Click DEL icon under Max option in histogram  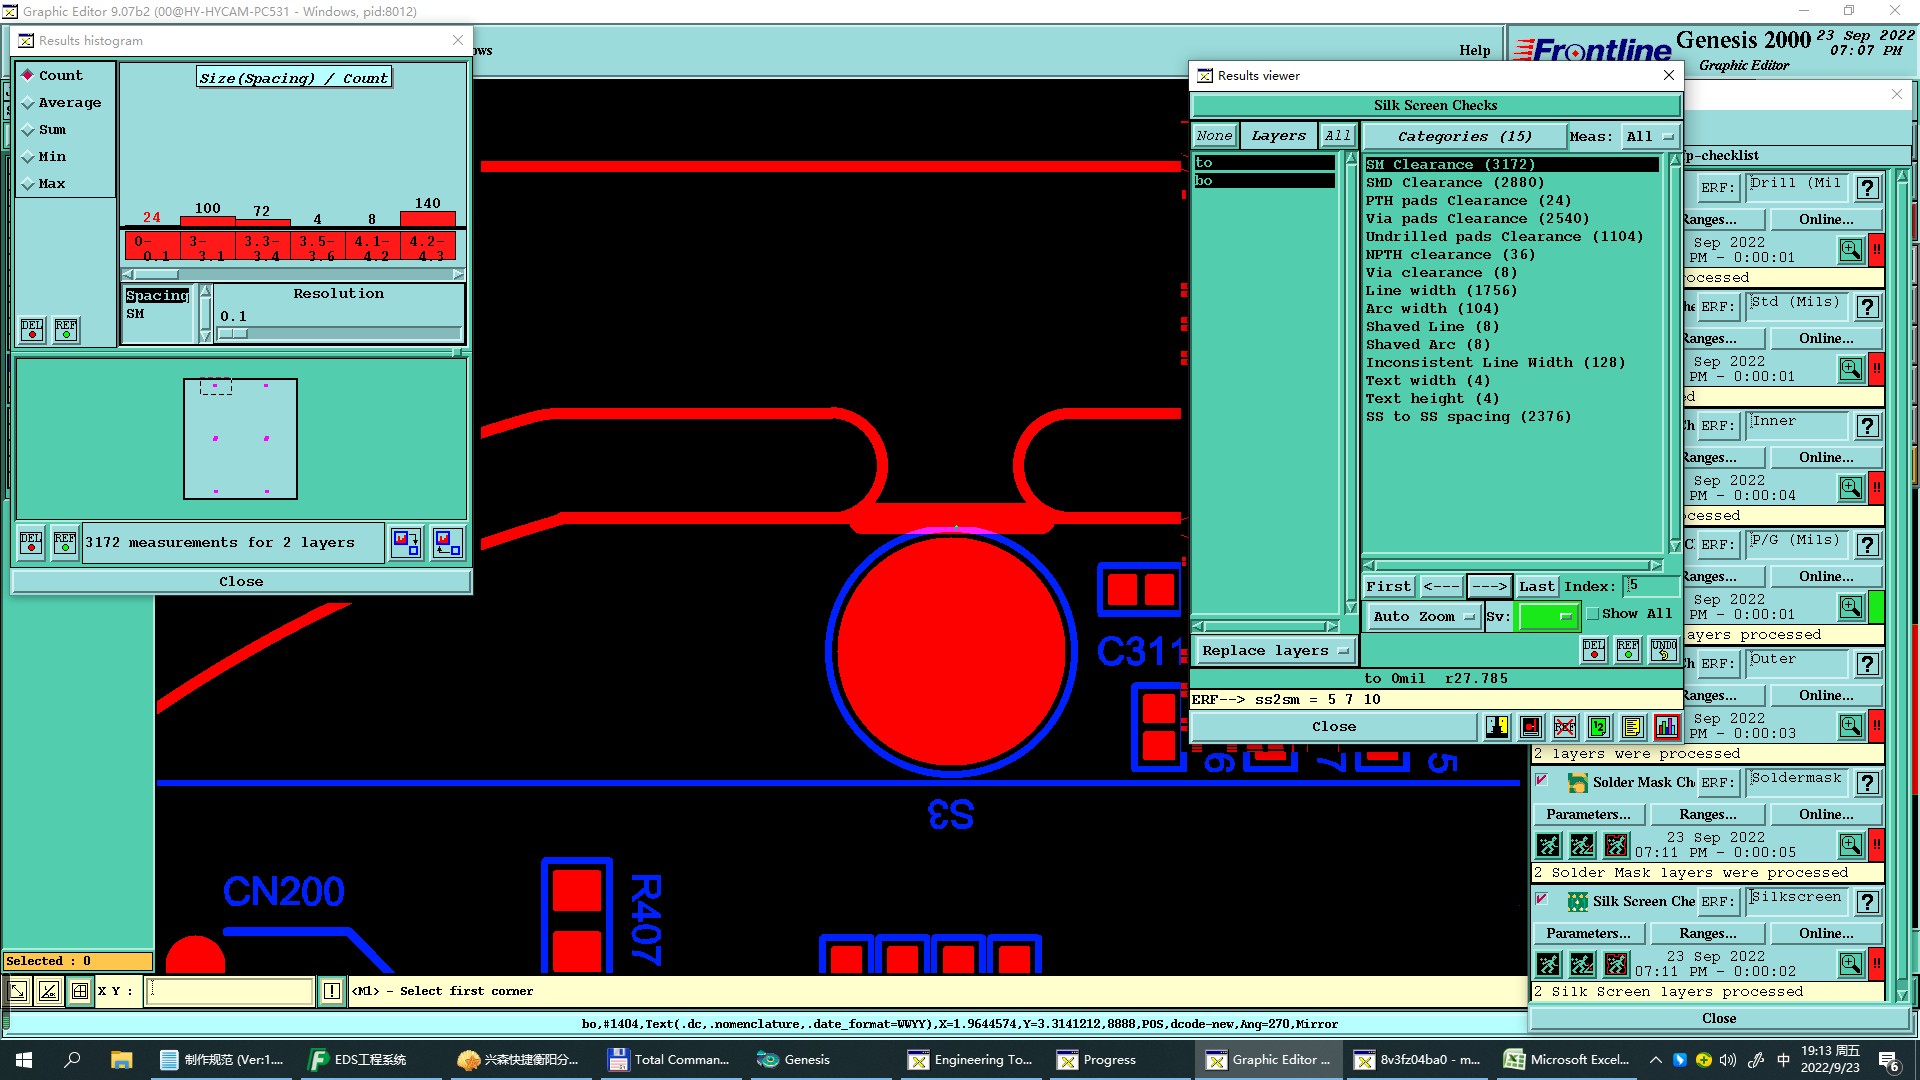coord(32,329)
